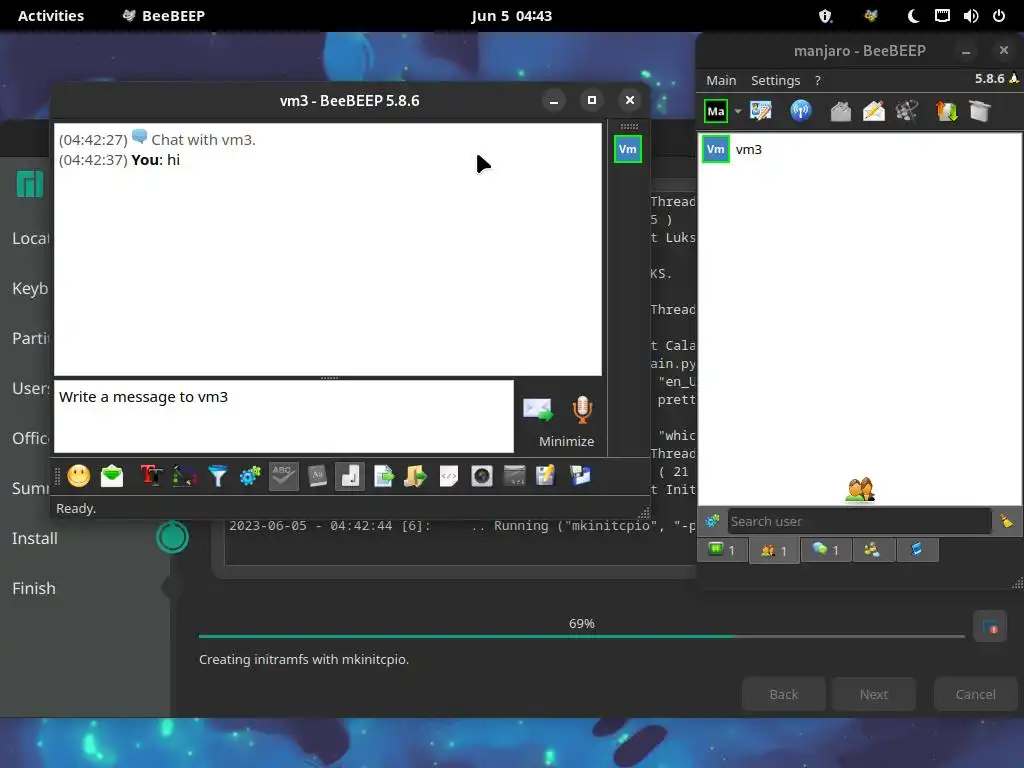Click the BeeBEEP bee tray icon
The image size is (1024, 768).
tap(871, 16)
